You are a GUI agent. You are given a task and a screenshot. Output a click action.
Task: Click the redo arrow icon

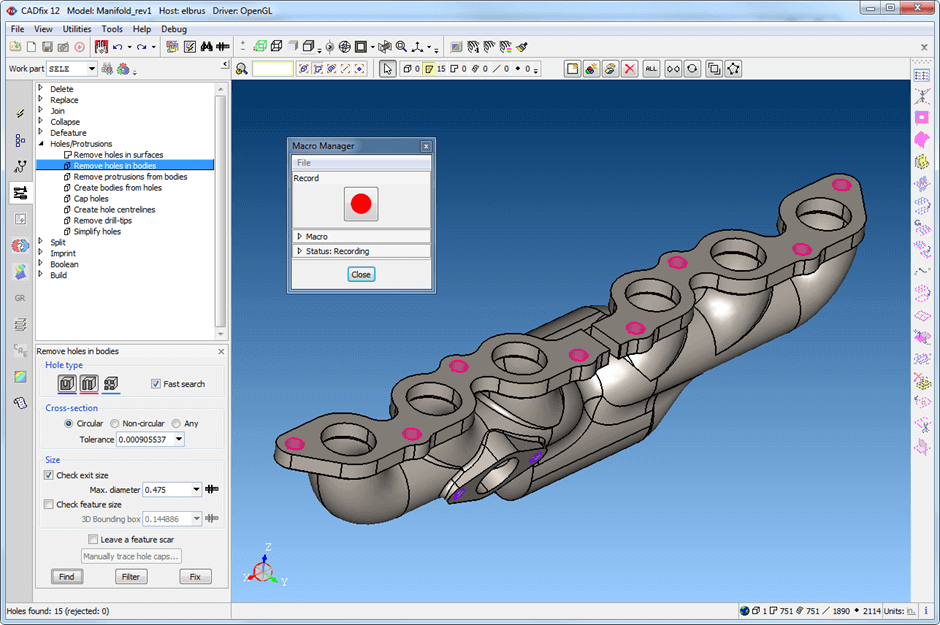pyautogui.click(x=141, y=47)
